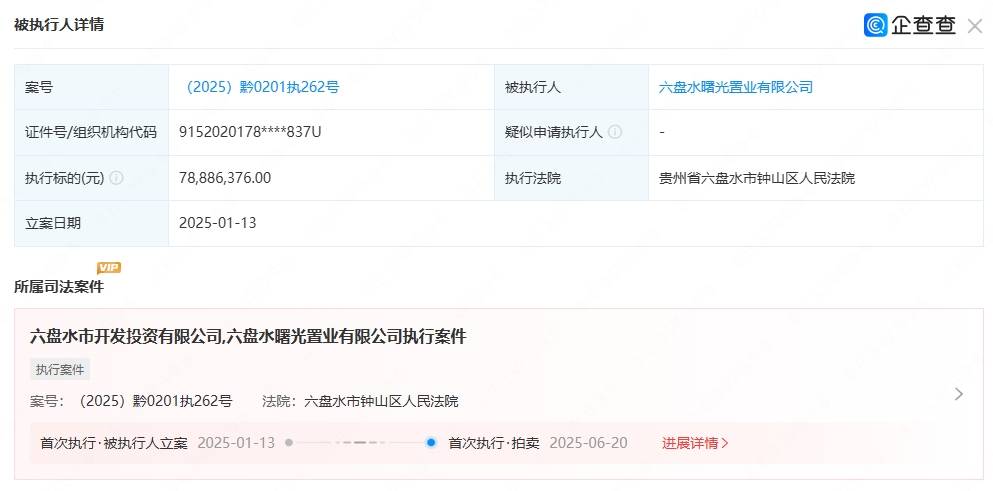
Task: Click the 被执行人 label cell
Action: coord(571,87)
